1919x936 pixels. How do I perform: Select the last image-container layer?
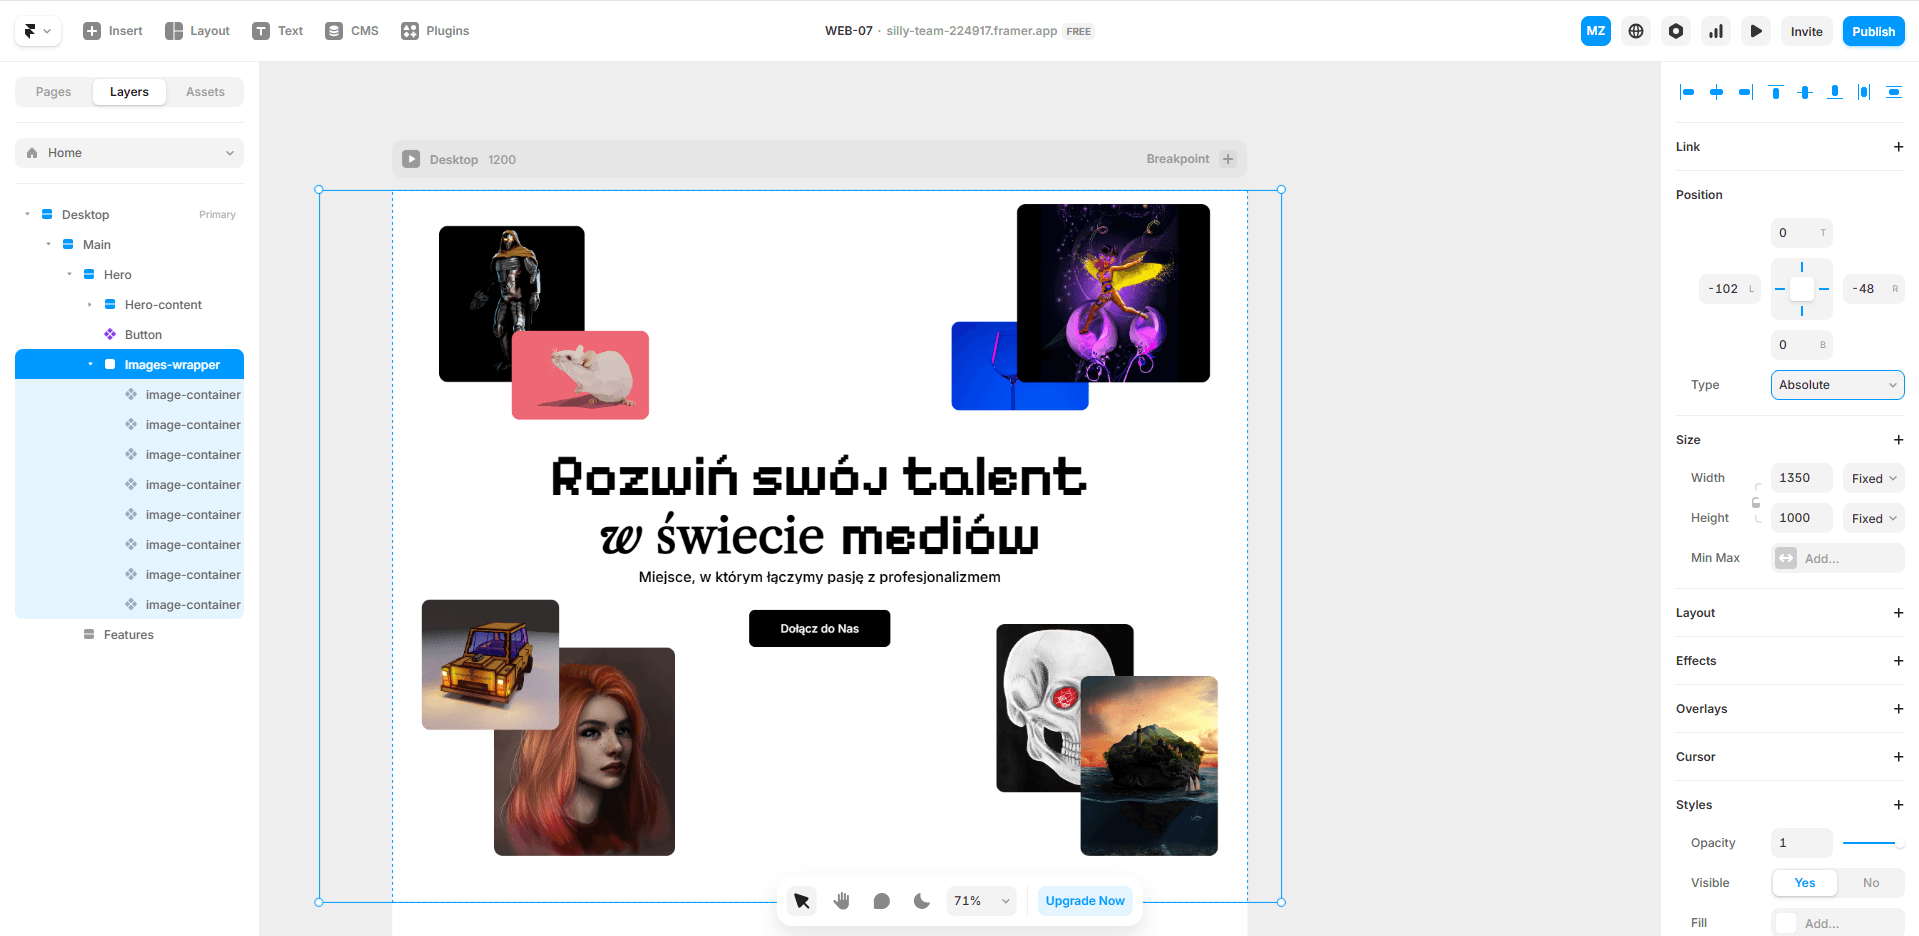tap(129, 604)
